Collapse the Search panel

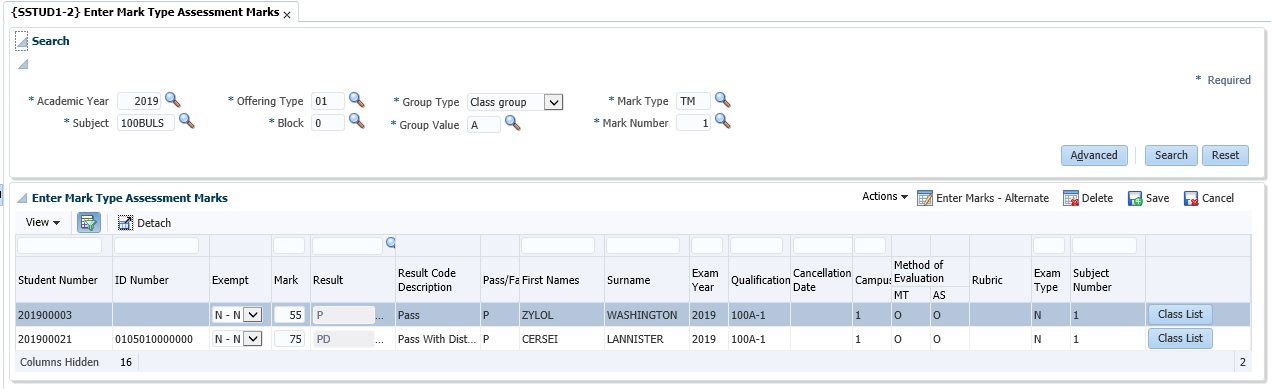[22, 41]
